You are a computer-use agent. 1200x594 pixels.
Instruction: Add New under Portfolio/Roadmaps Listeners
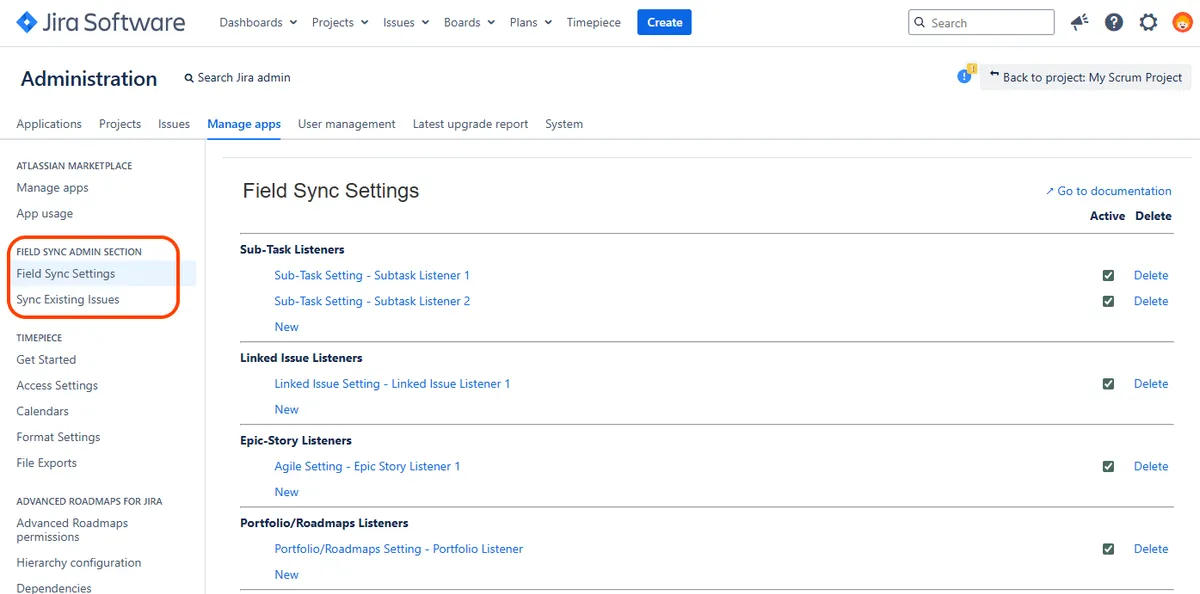[286, 575]
